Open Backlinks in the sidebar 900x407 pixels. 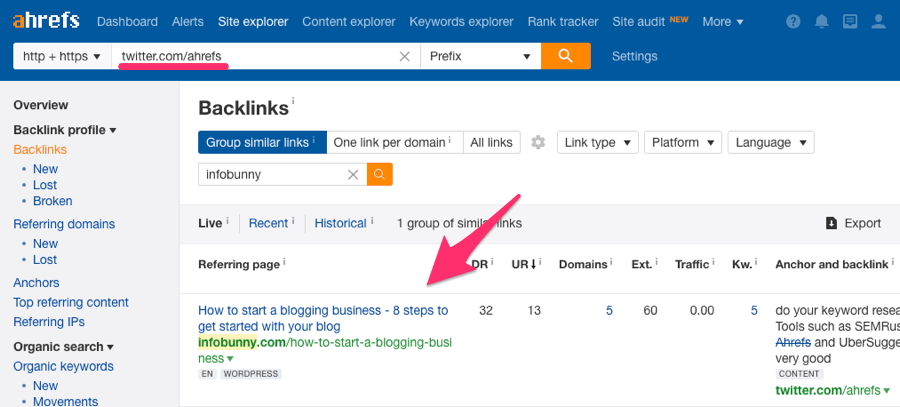[x=40, y=149]
